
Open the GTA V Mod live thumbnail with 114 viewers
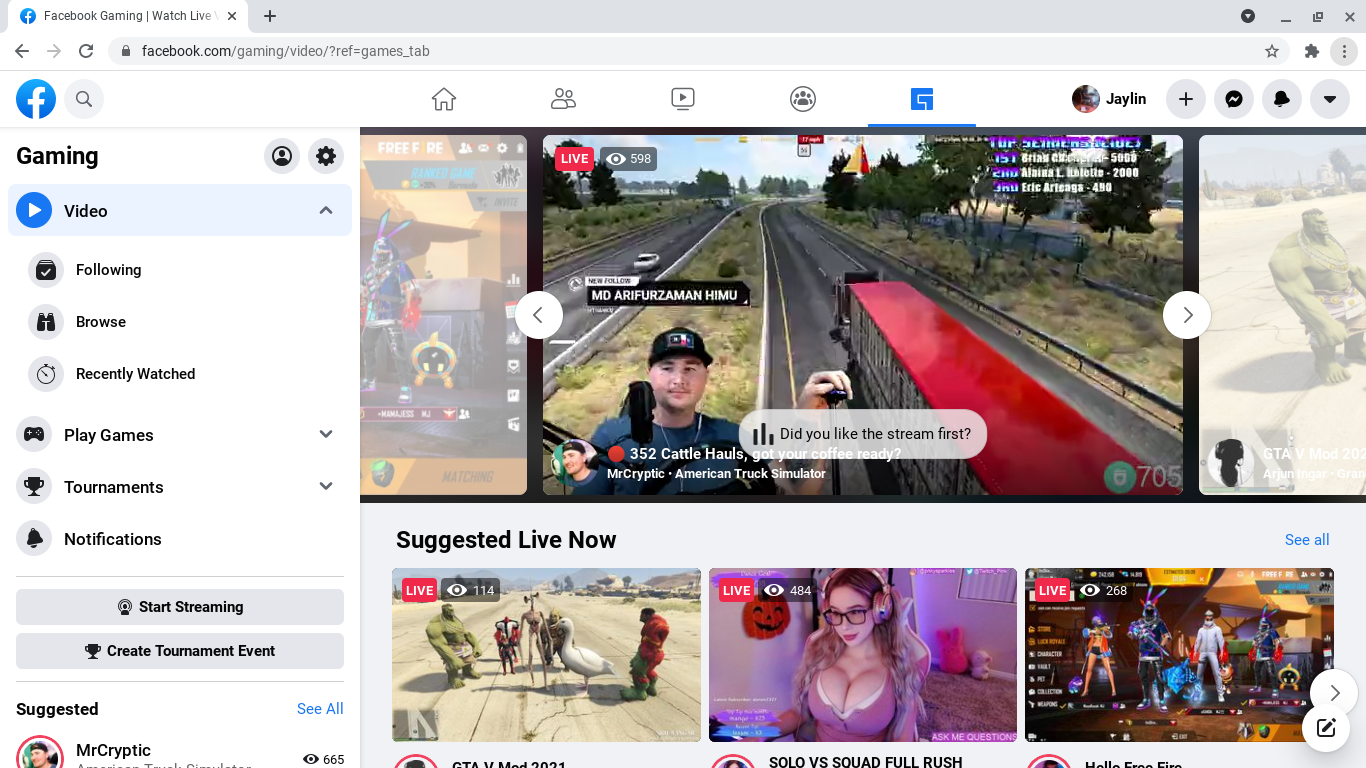pos(546,655)
